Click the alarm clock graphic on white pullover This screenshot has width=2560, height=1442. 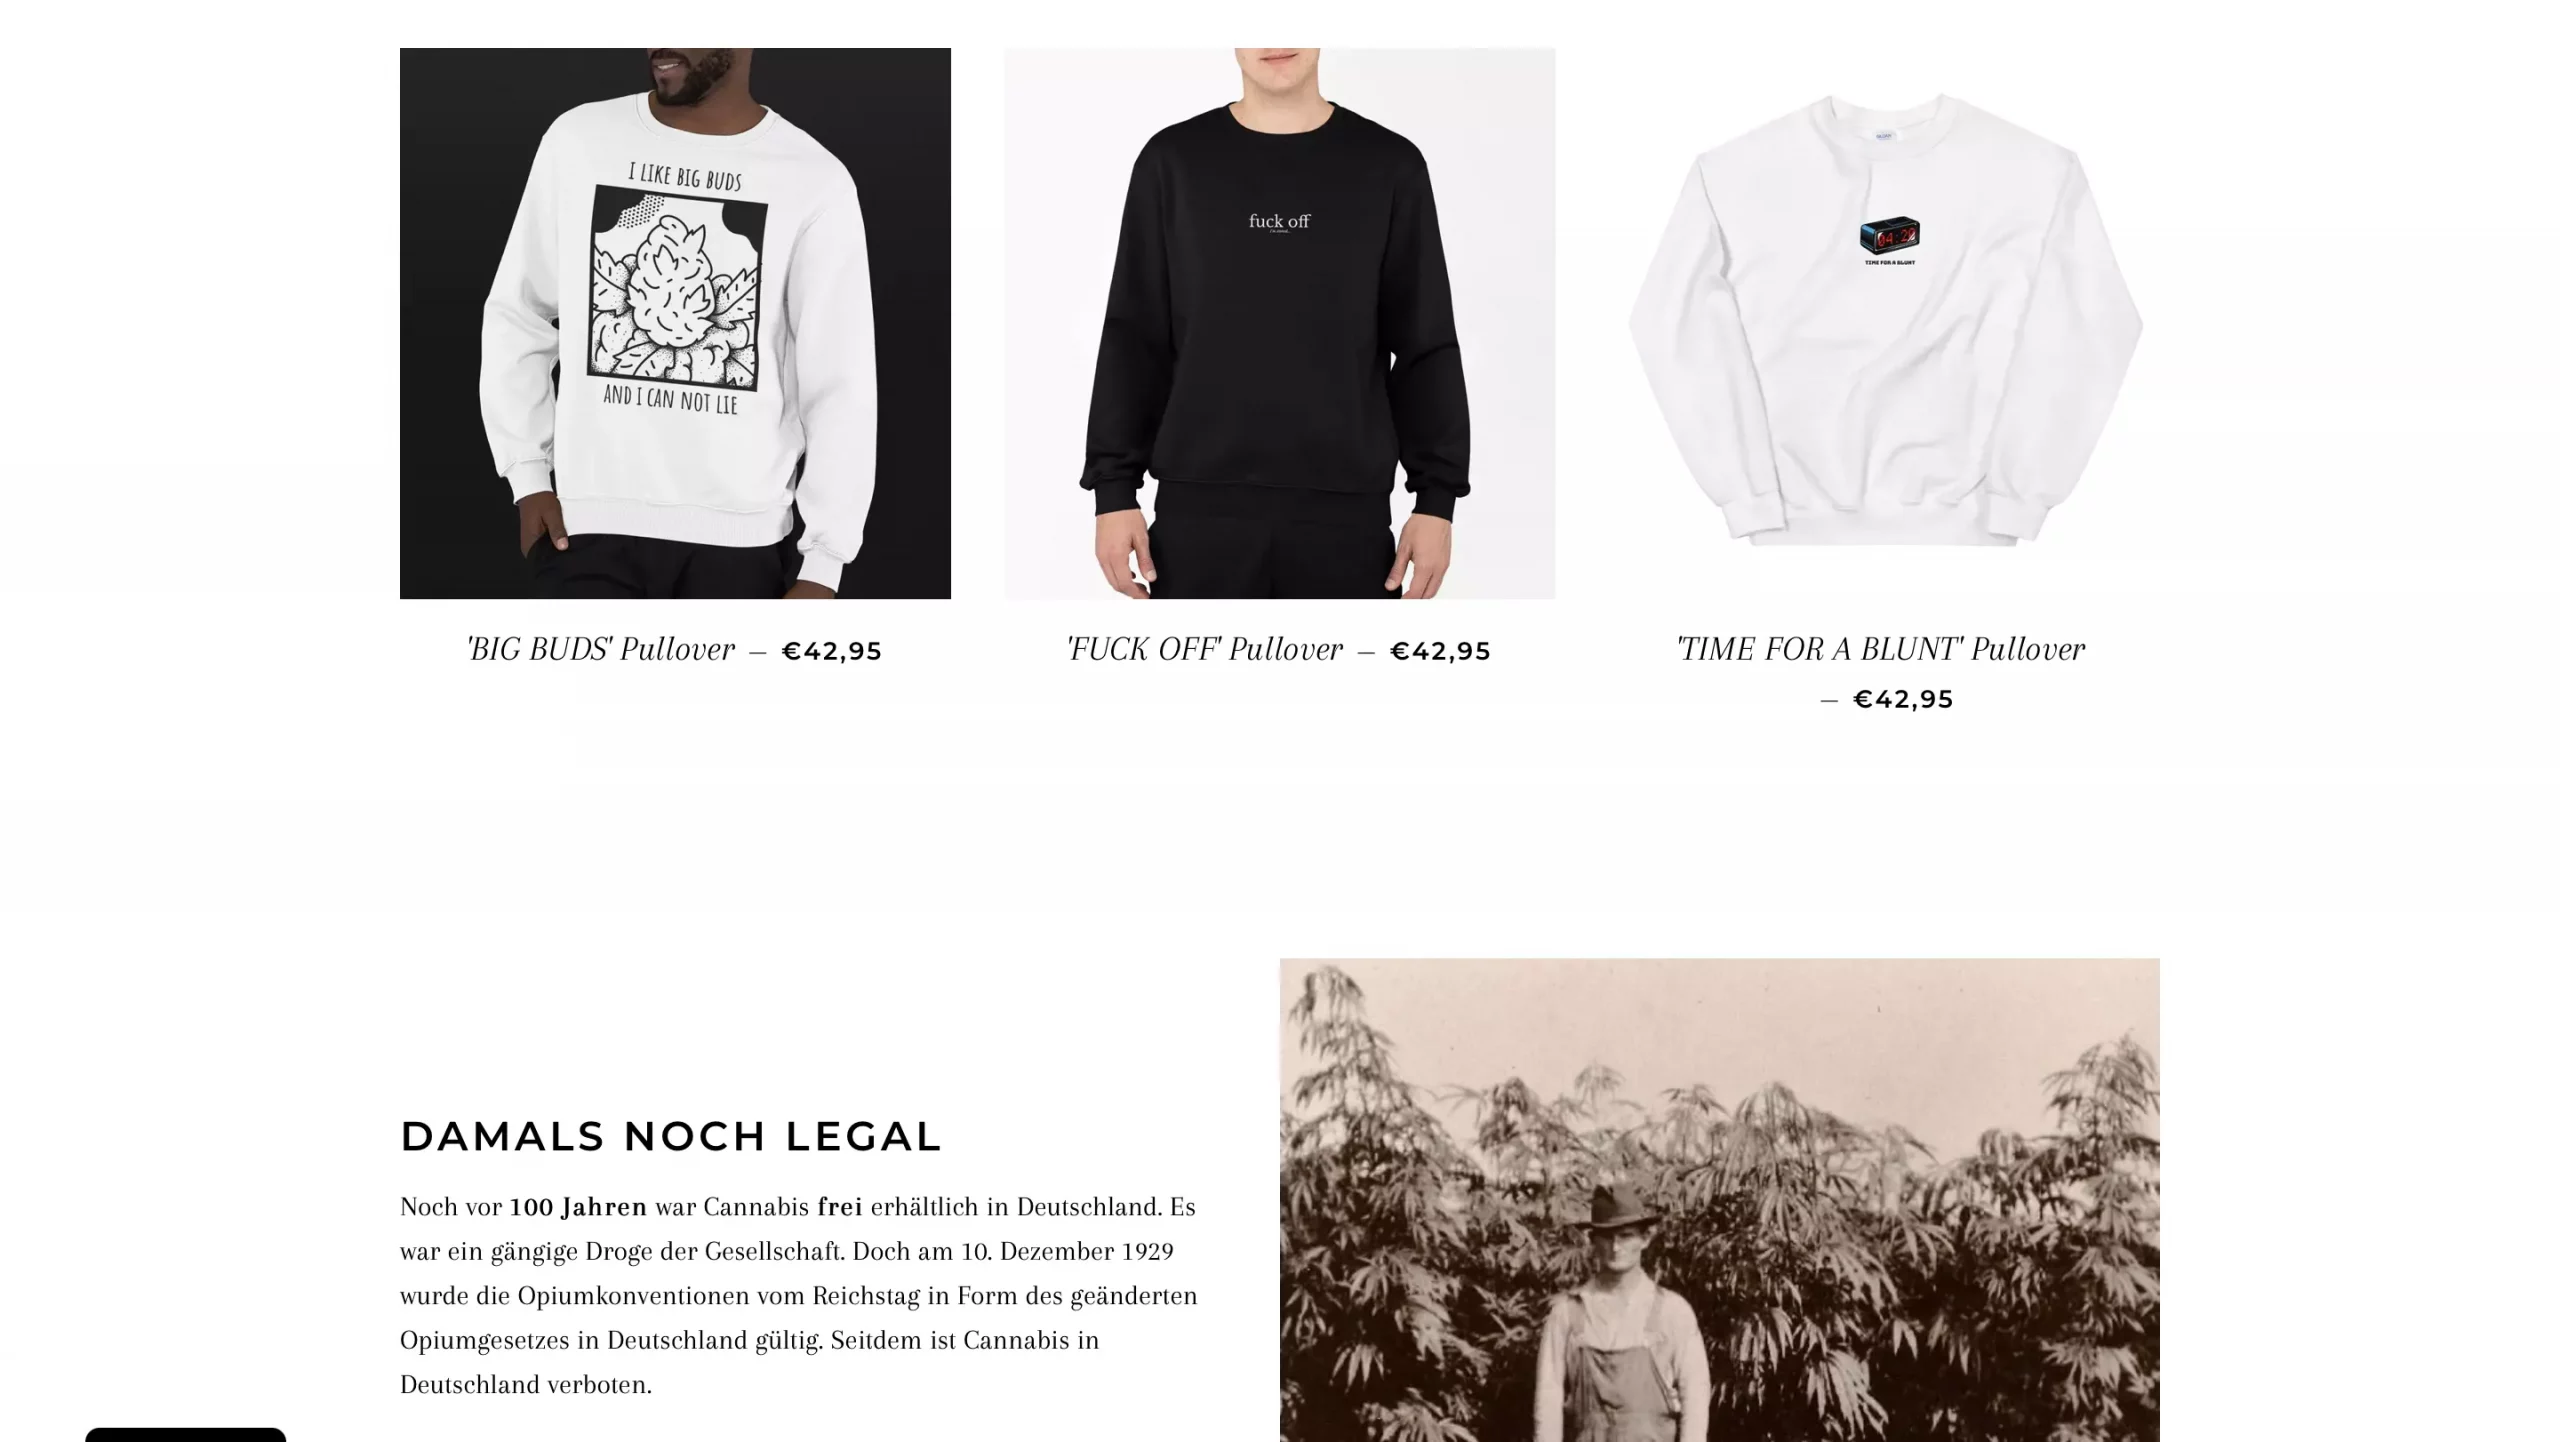[1889, 236]
